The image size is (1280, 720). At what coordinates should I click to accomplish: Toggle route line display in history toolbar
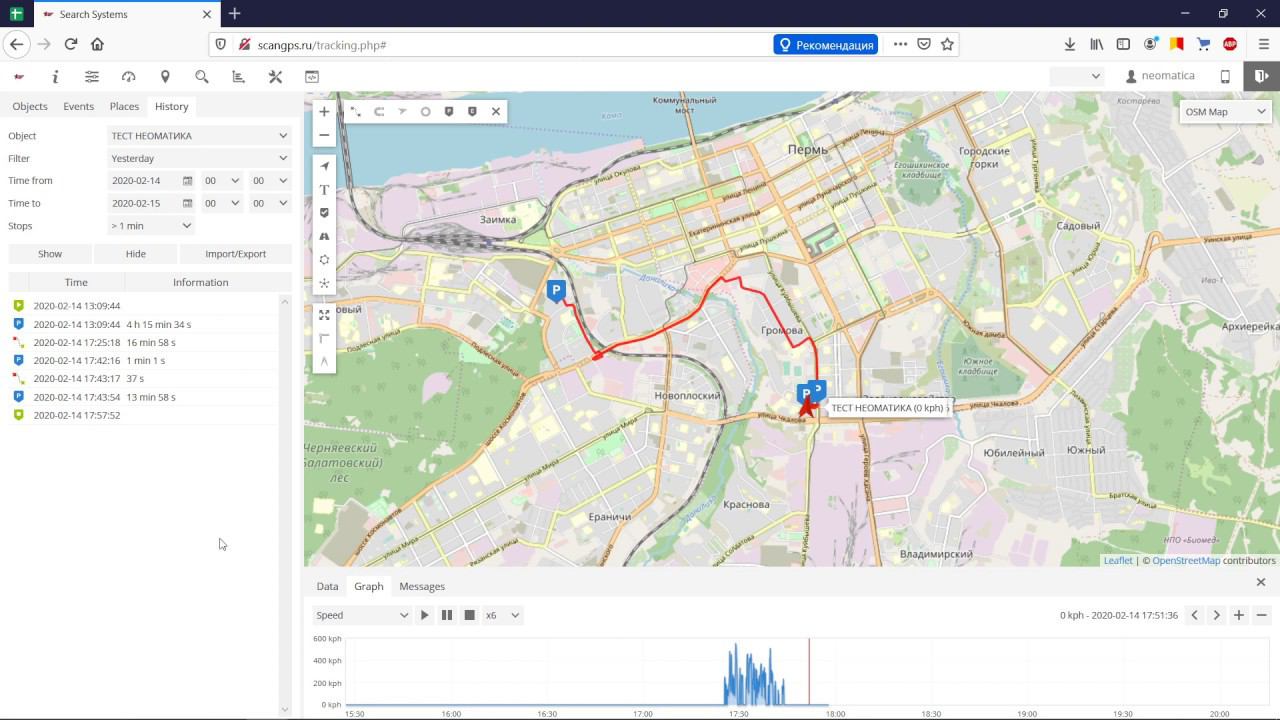[x=355, y=112]
